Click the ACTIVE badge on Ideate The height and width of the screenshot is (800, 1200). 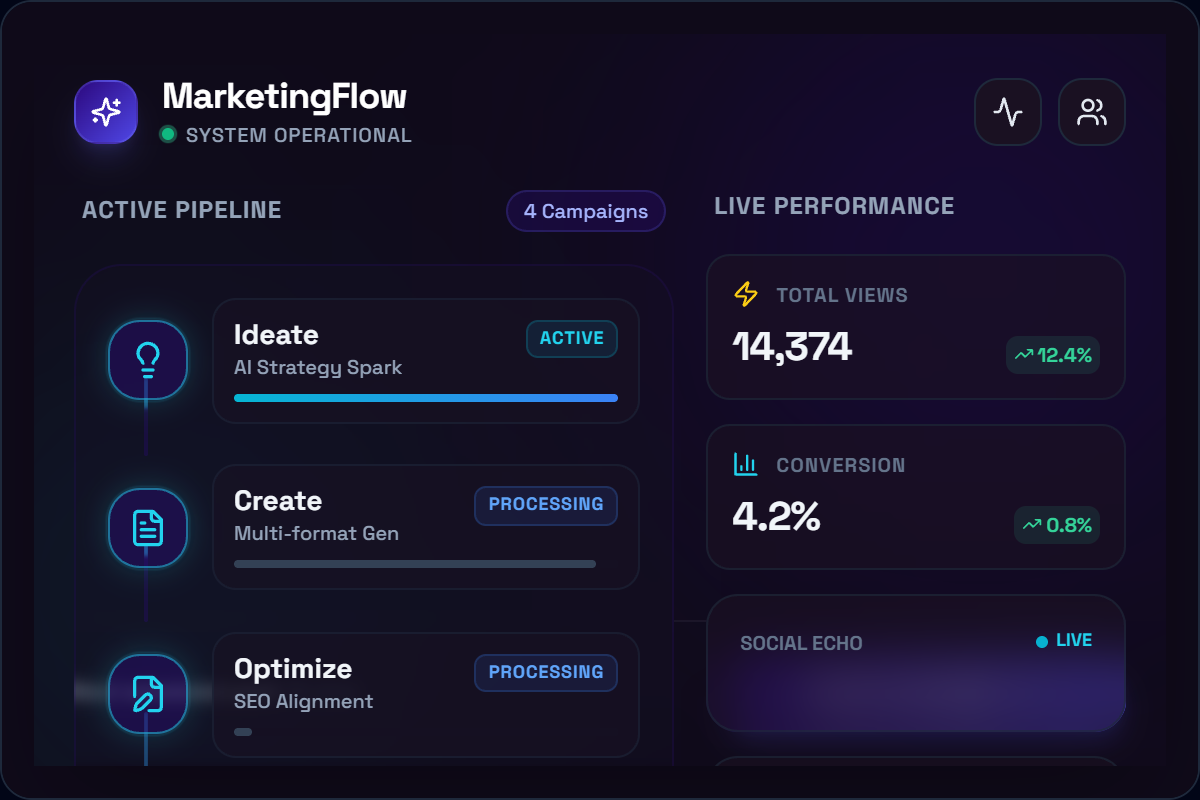[x=572, y=338]
